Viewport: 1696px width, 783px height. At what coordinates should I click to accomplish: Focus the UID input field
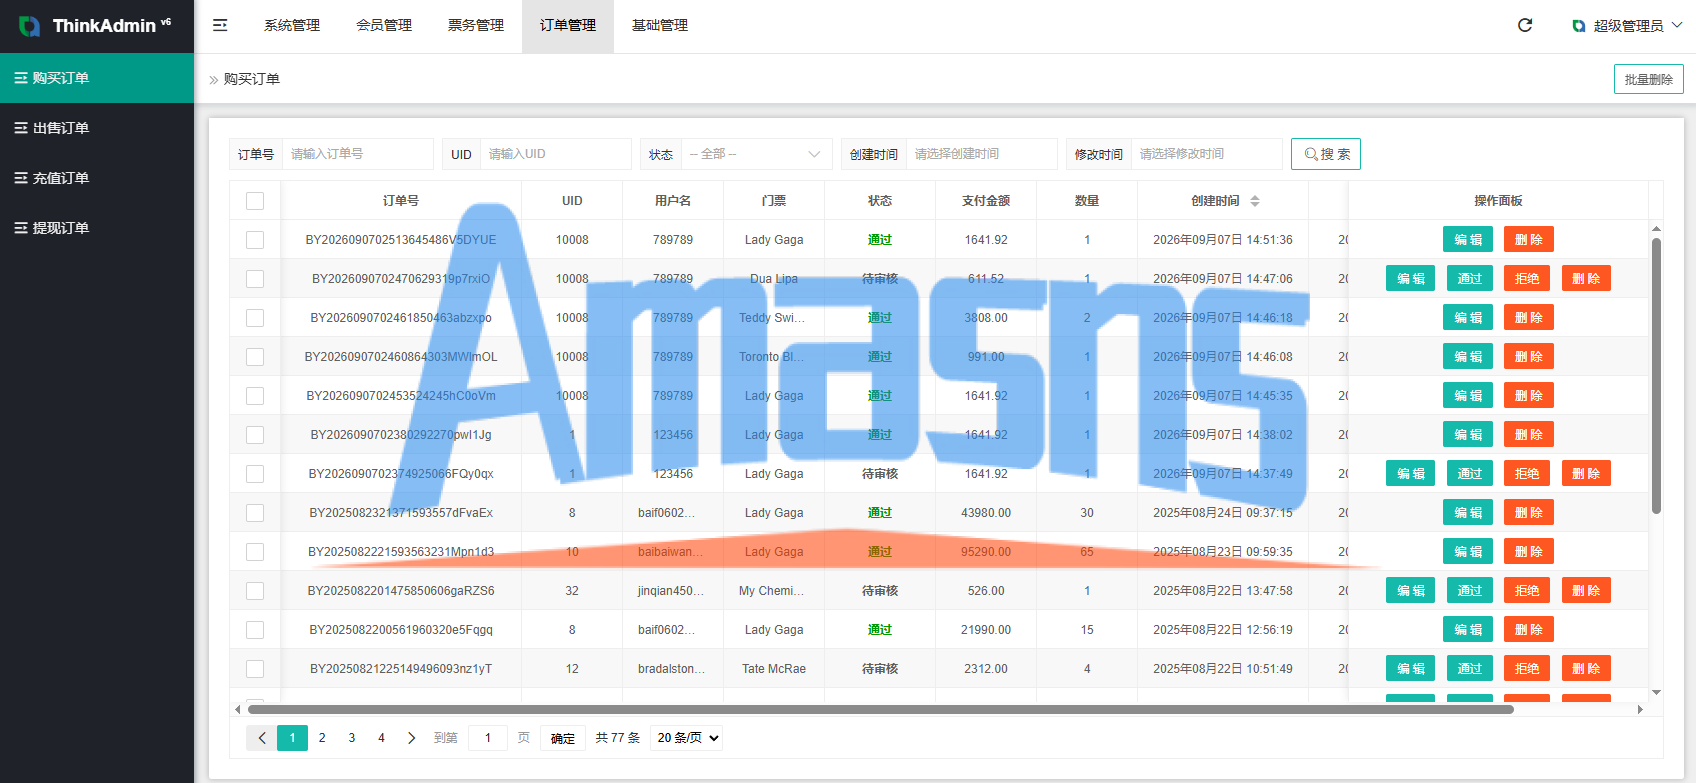pyautogui.click(x=556, y=154)
